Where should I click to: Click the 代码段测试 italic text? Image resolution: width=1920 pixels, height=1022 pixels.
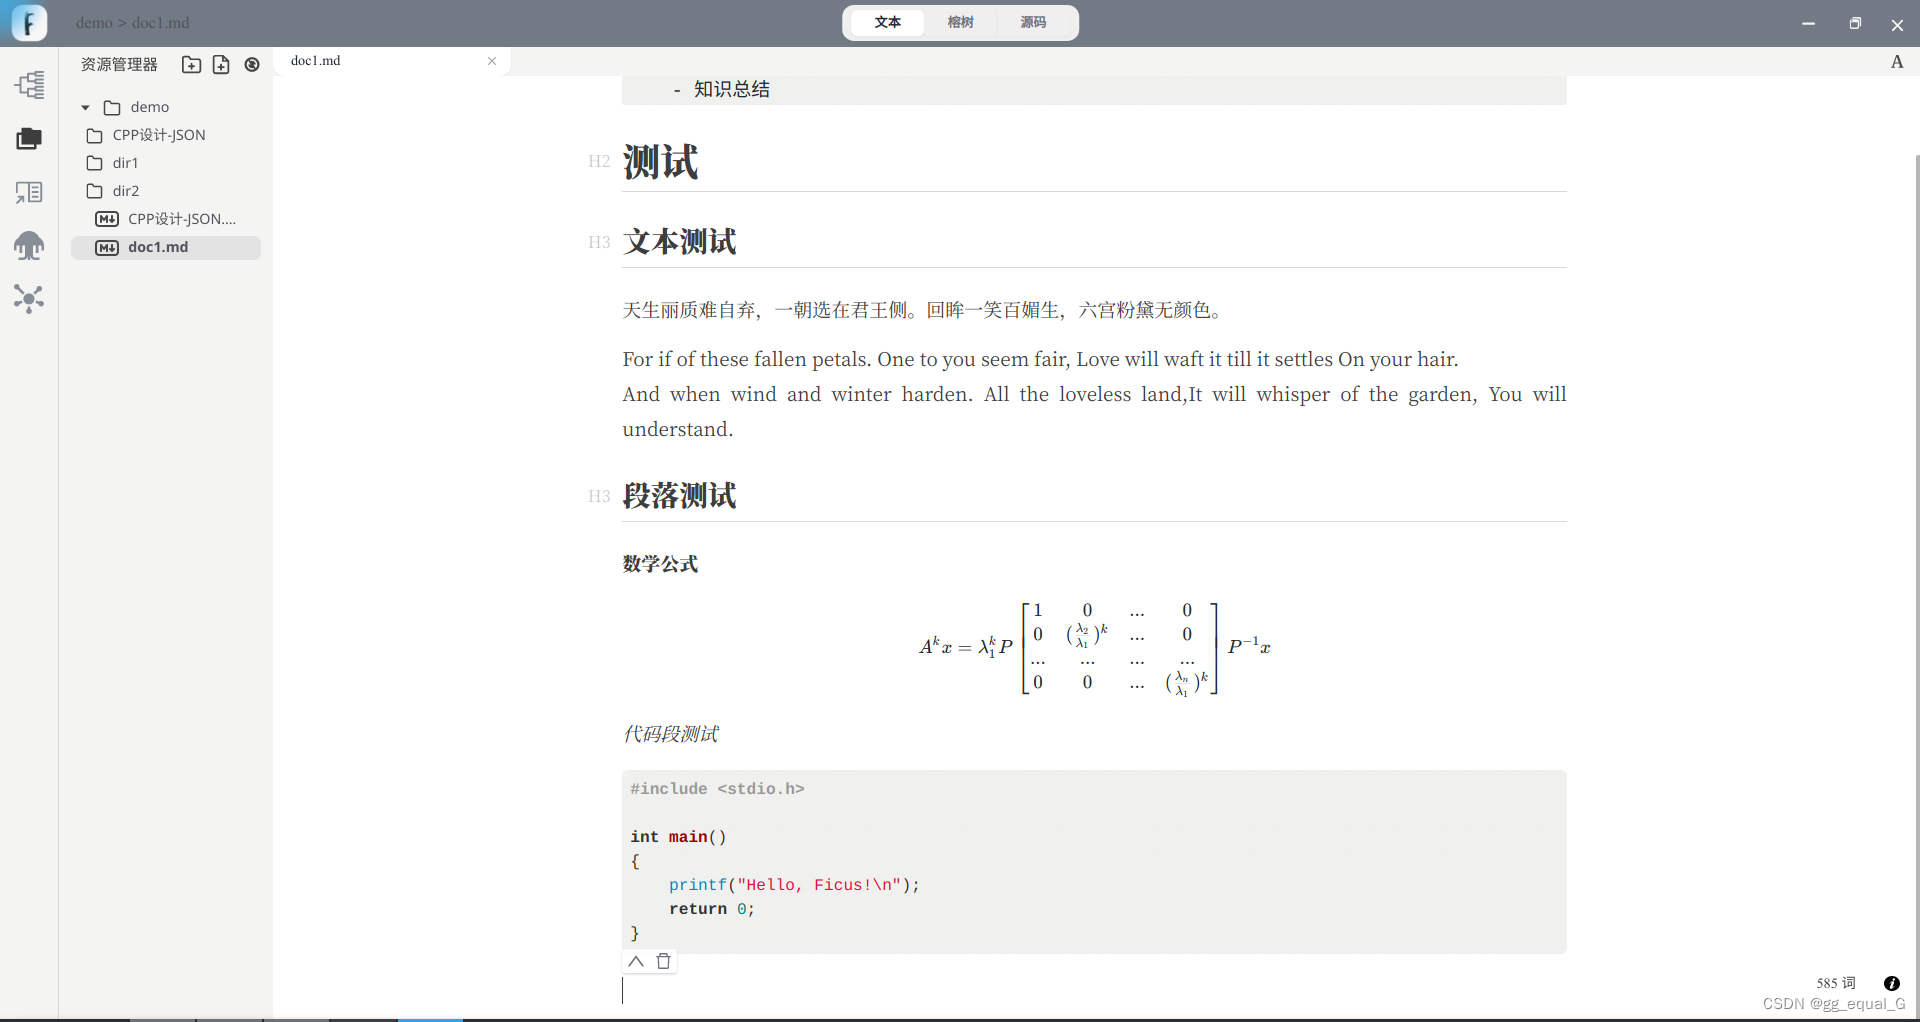pos(670,734)
